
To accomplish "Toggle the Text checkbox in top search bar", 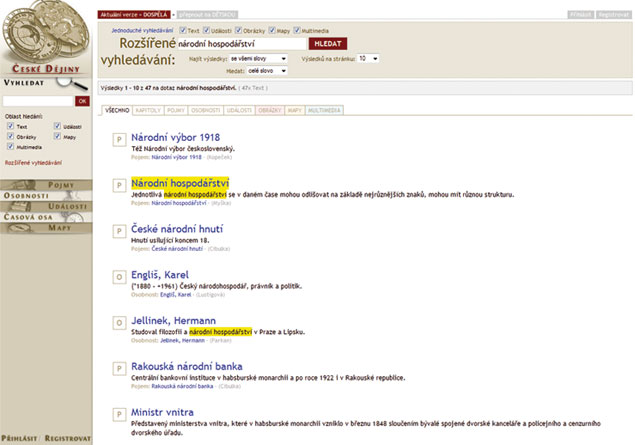I will (183, 31).
